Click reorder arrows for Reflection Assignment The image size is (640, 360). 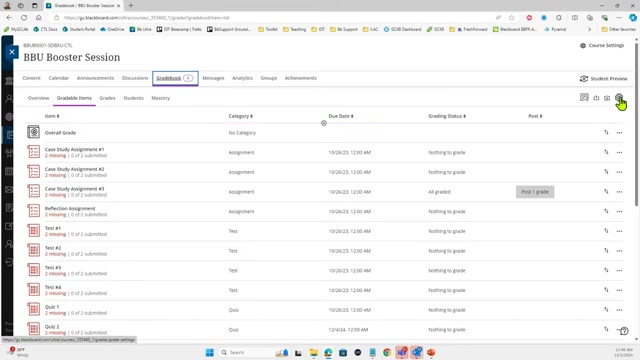click(606, 211)
